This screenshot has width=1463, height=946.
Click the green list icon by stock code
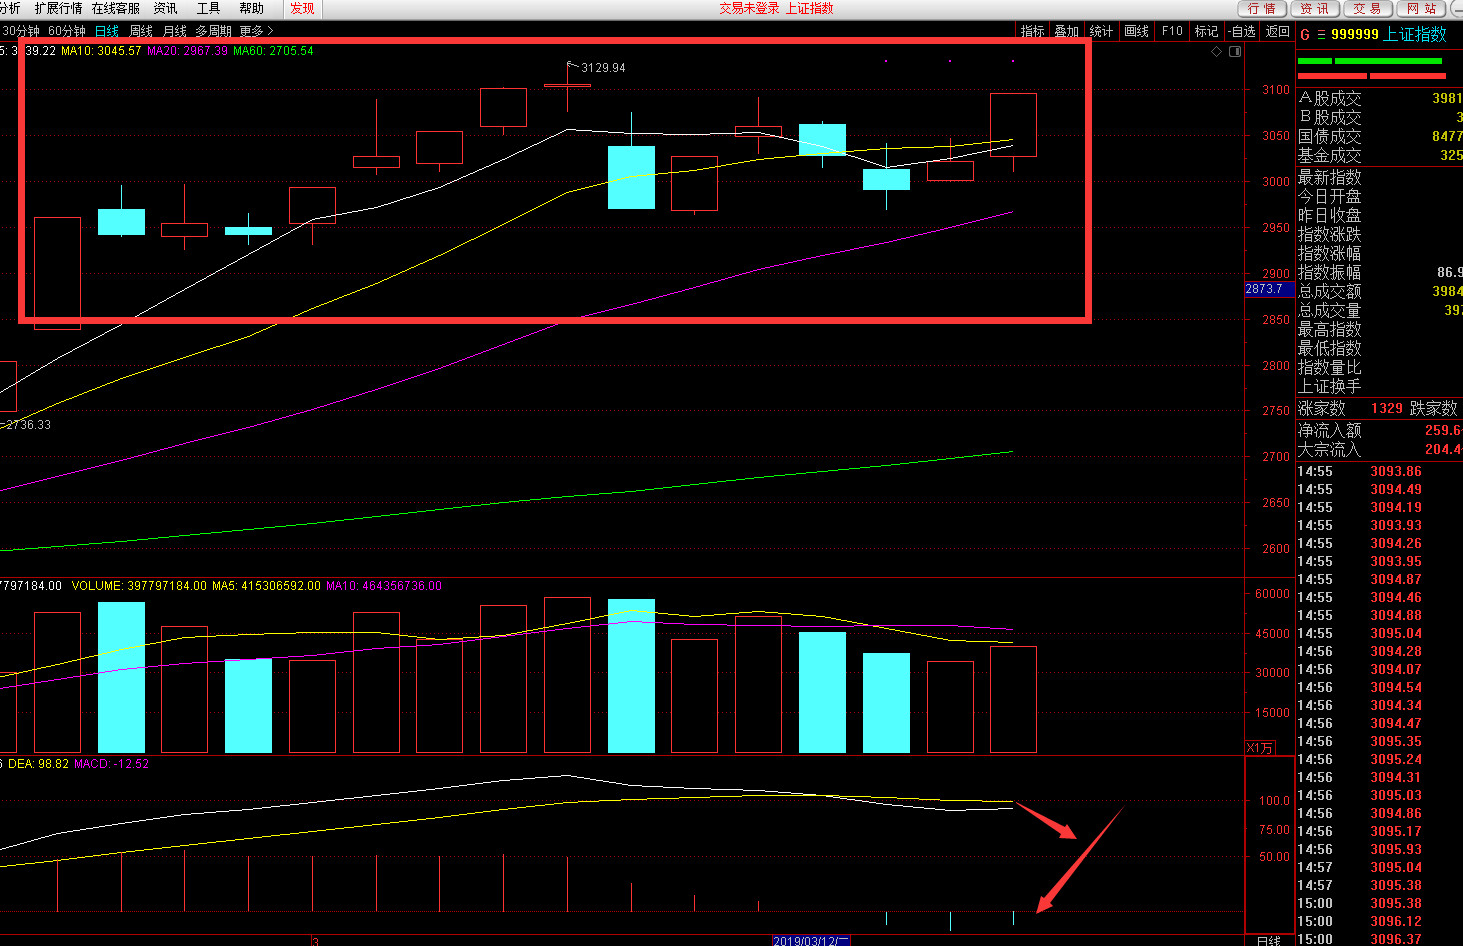(1321, 34)
